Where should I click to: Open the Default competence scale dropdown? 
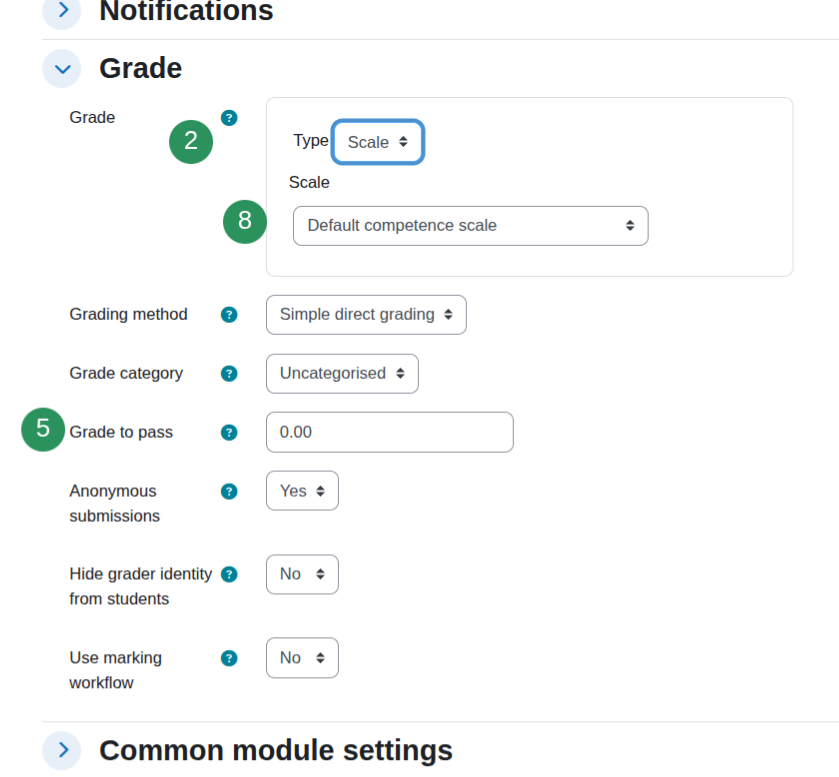point(471,226)
